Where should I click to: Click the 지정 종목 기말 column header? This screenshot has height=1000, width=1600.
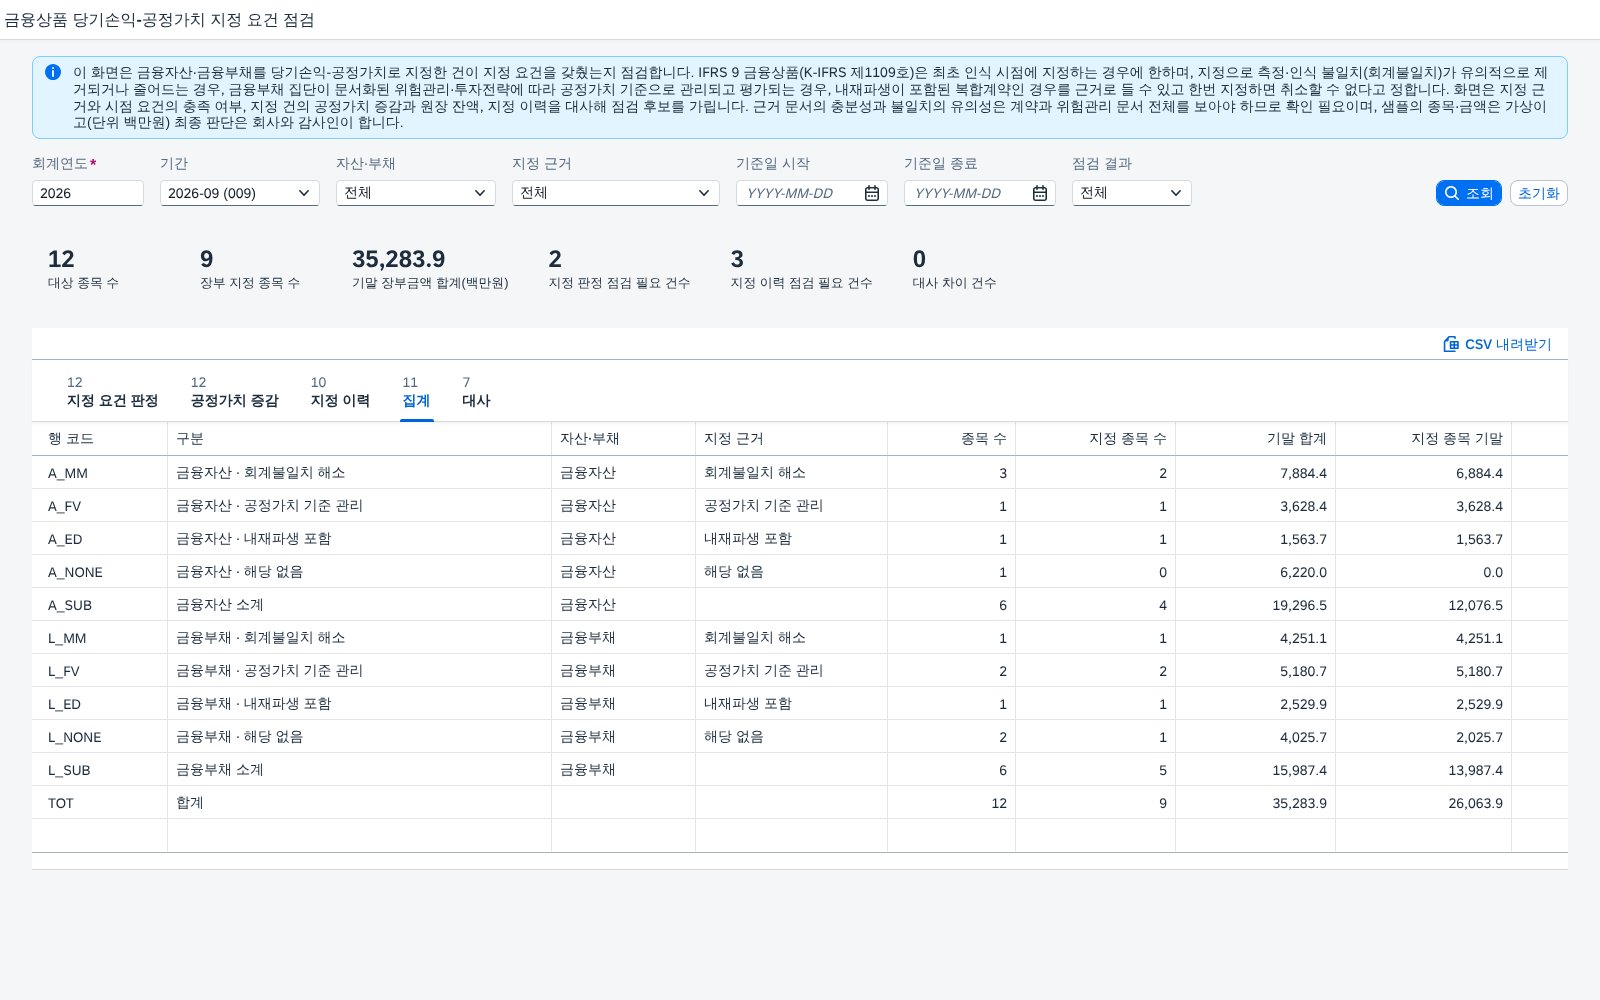point(1424,439)
